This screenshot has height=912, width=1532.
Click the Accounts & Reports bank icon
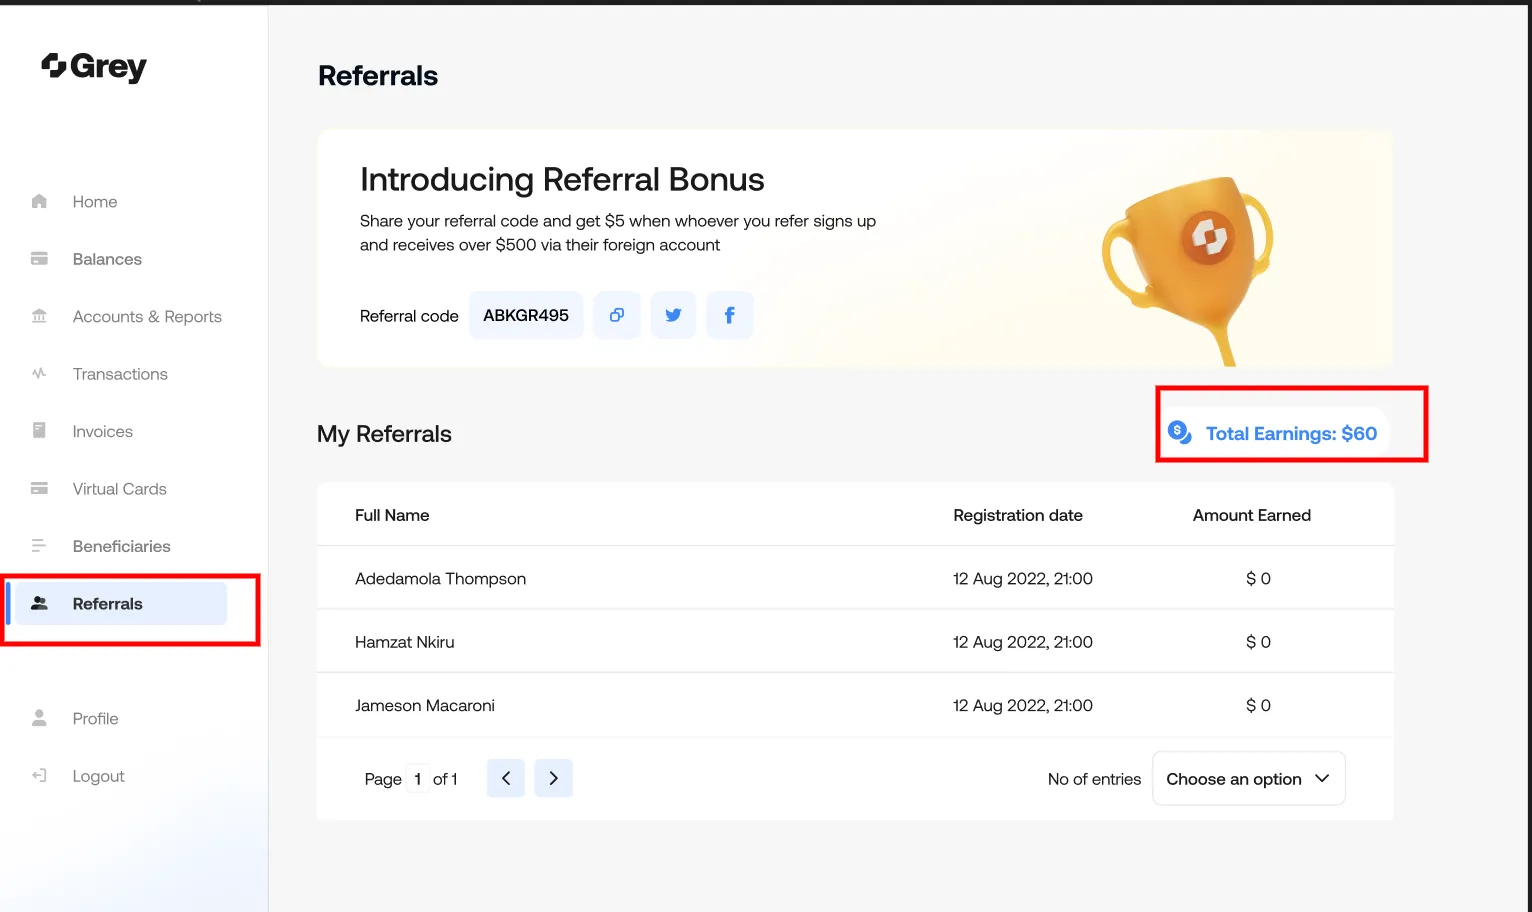click(39, 316)
